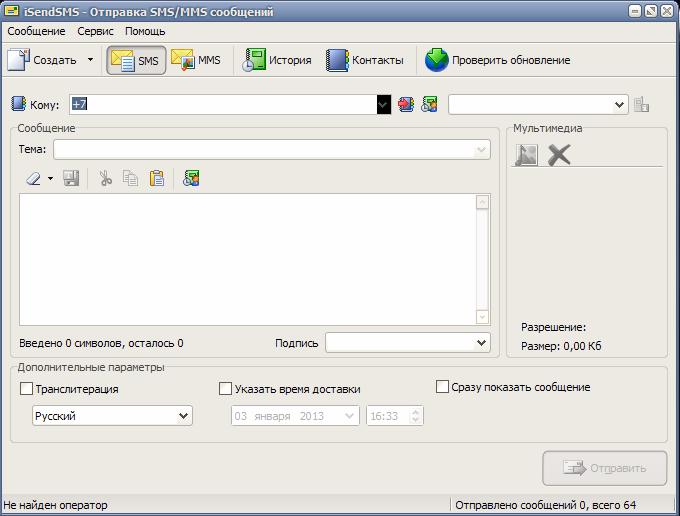Click the add multimedia image icon
The image size is (680, 516).
pos(526,155)
